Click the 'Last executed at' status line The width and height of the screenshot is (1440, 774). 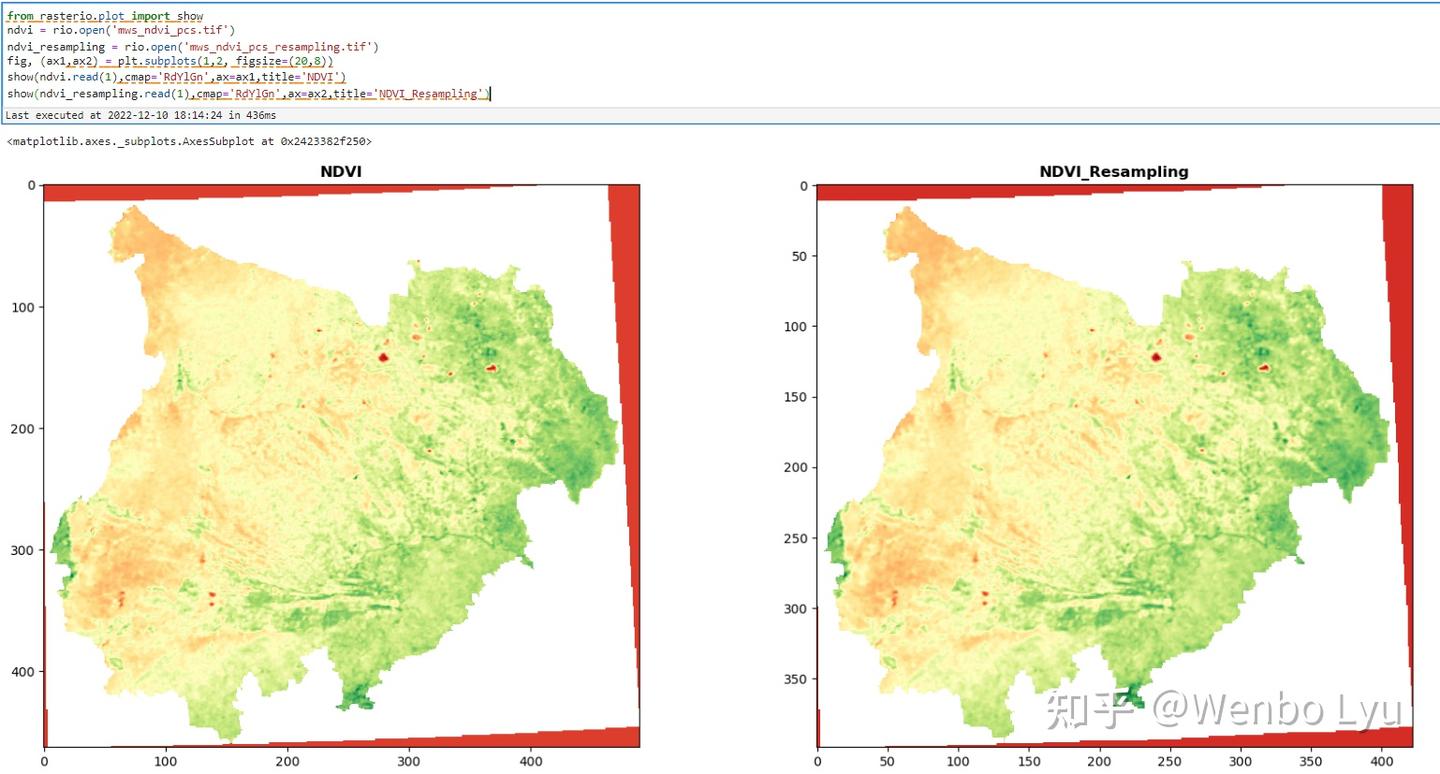(x=141, y=116)
